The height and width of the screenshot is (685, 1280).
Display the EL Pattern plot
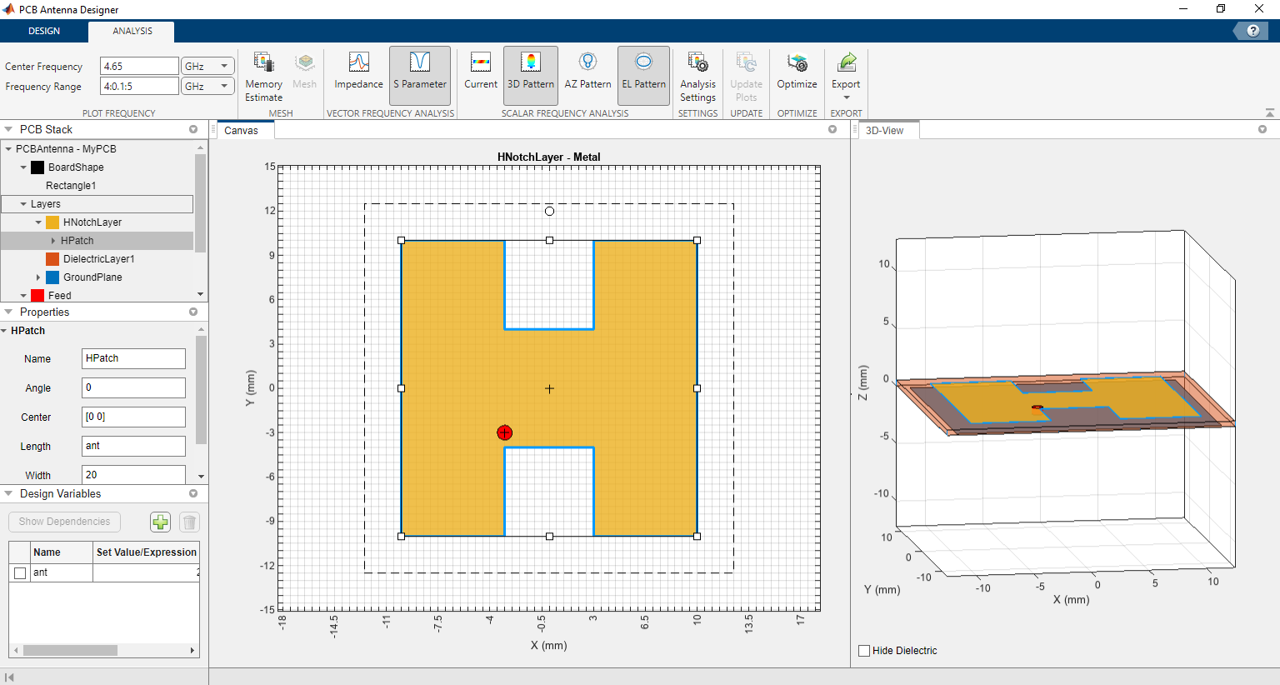pyautogui.click(x=643, y=74)
